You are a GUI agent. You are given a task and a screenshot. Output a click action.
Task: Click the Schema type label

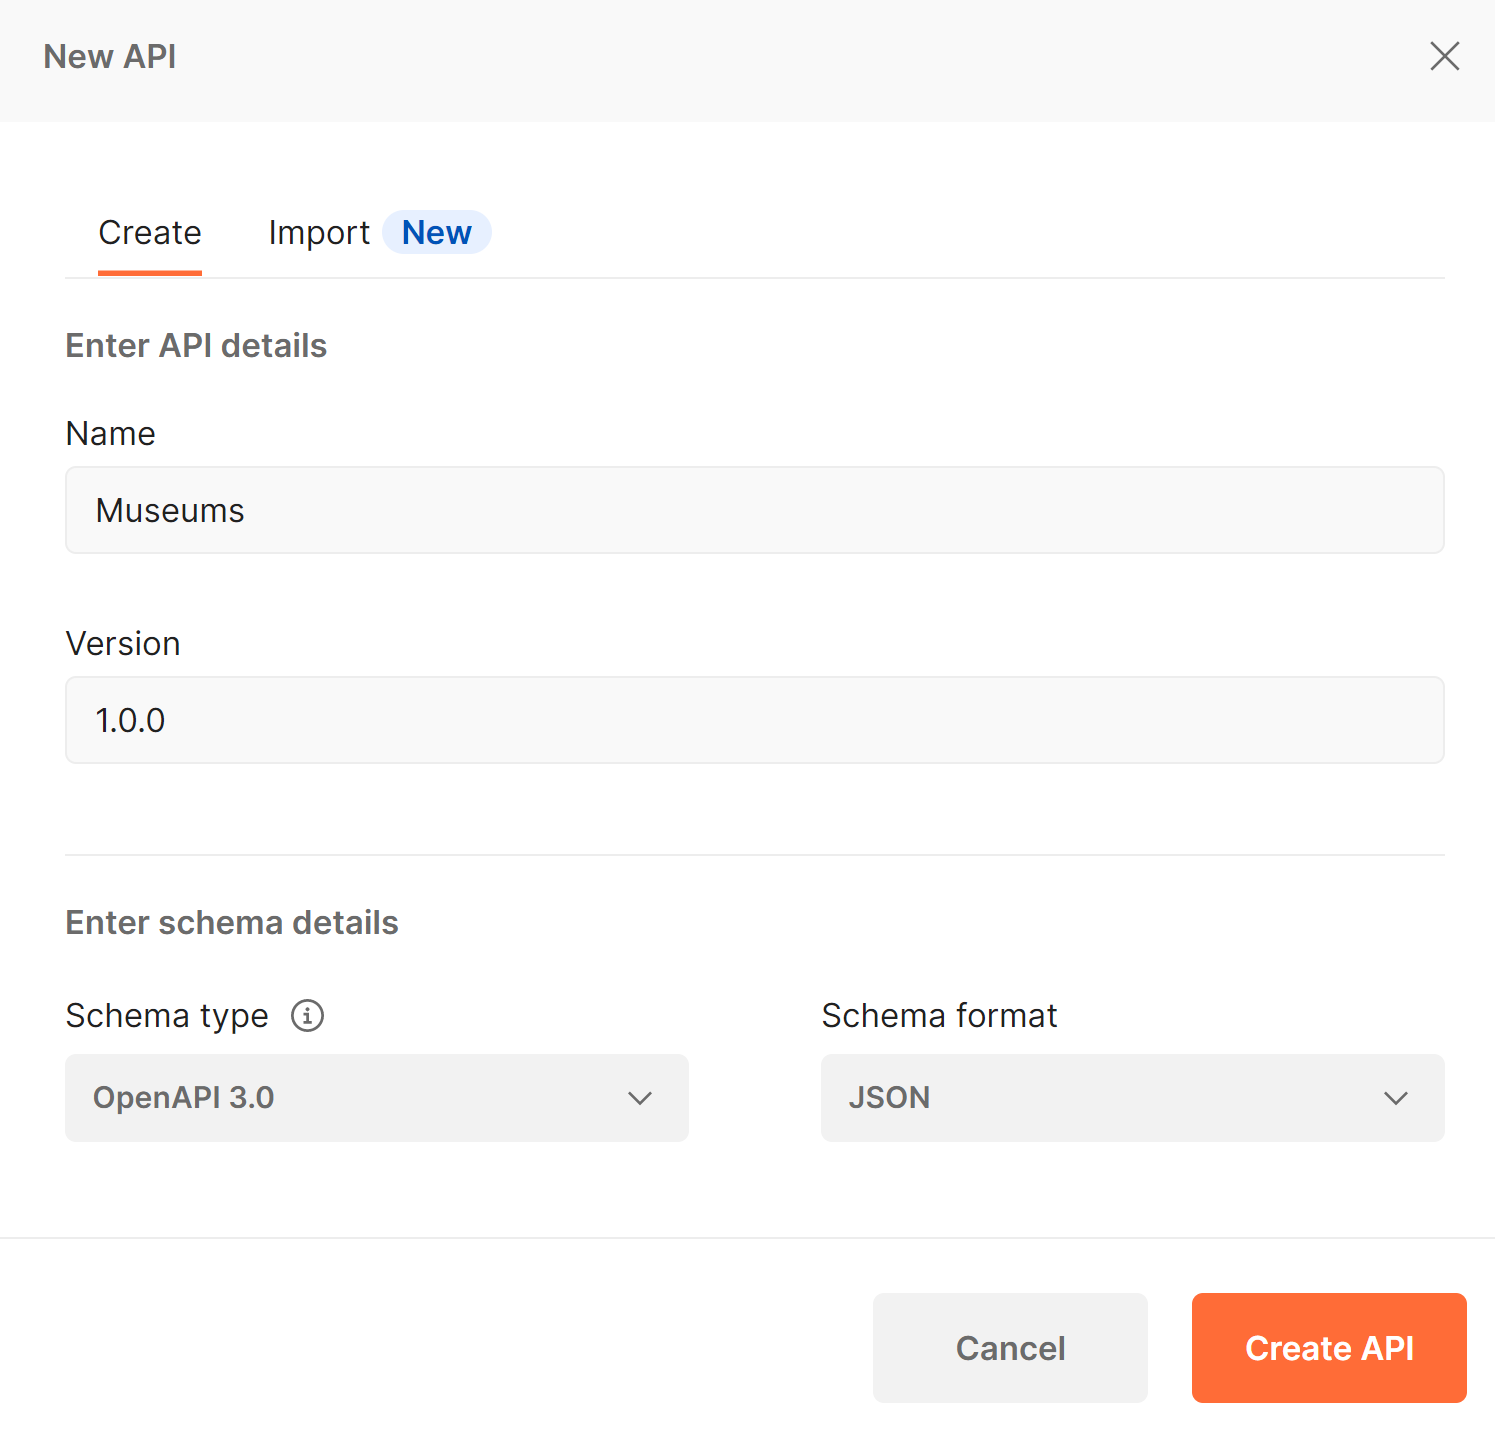pos(167,1016)
